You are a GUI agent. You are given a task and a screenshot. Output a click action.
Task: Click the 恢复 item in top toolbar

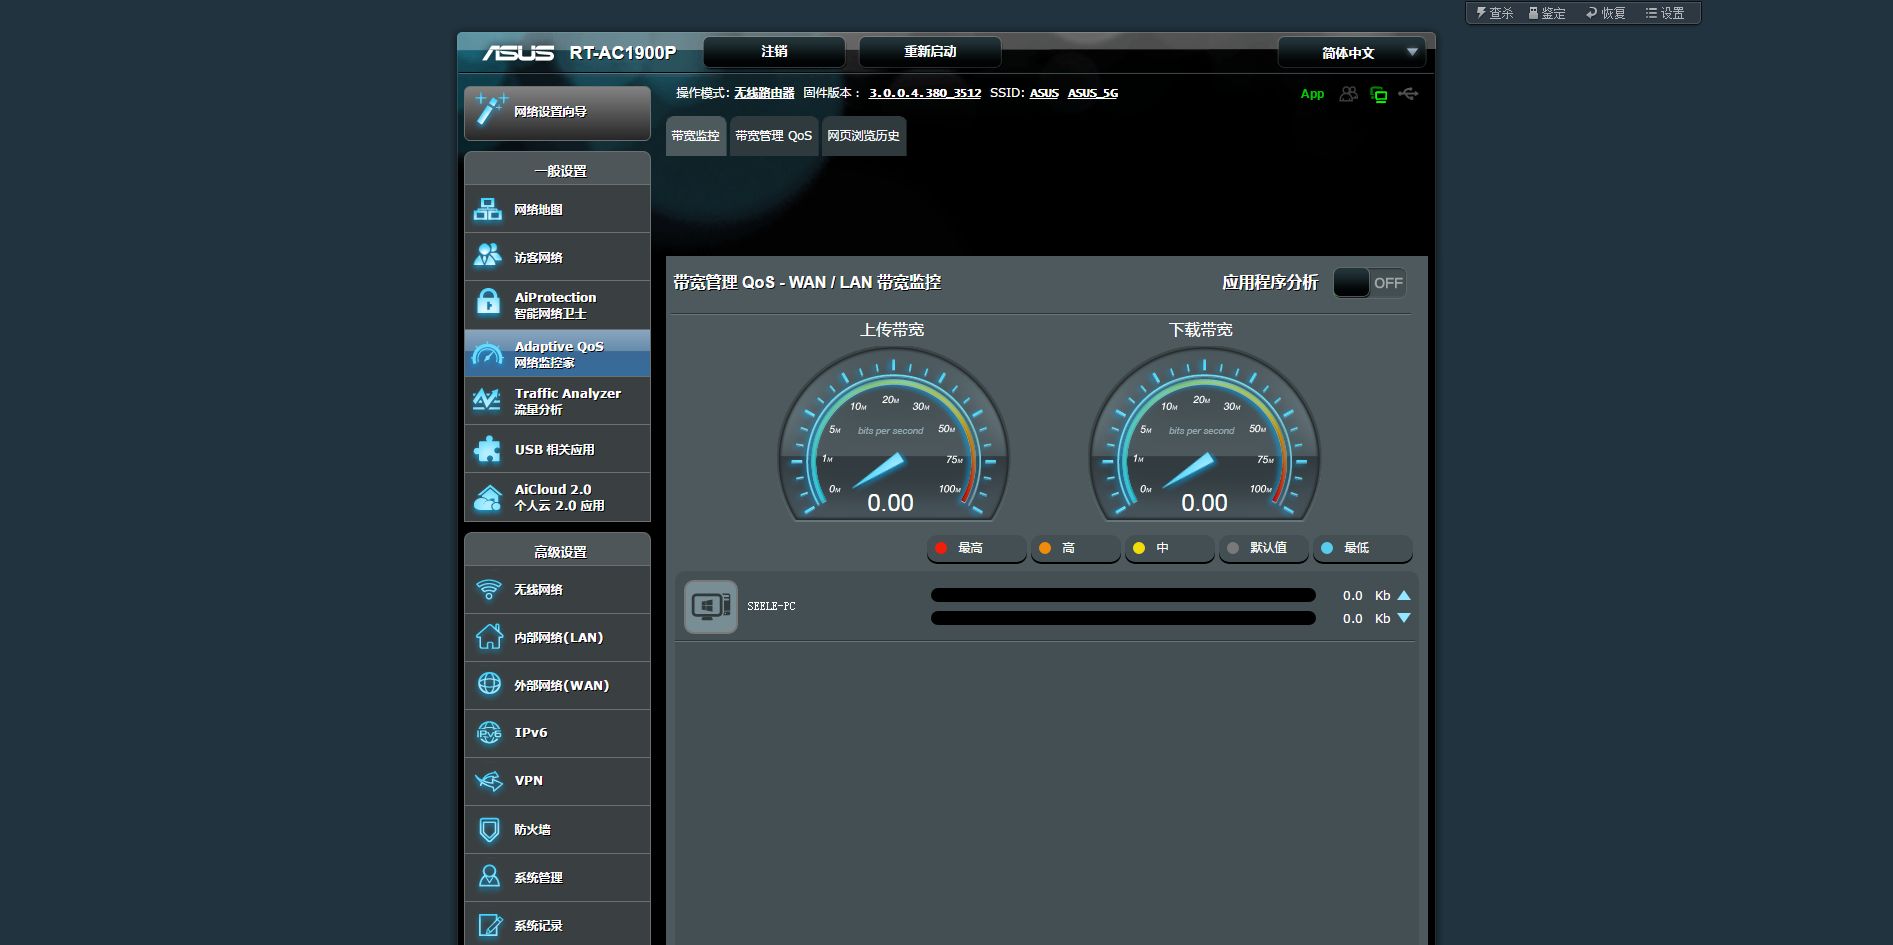[1606, 13]
